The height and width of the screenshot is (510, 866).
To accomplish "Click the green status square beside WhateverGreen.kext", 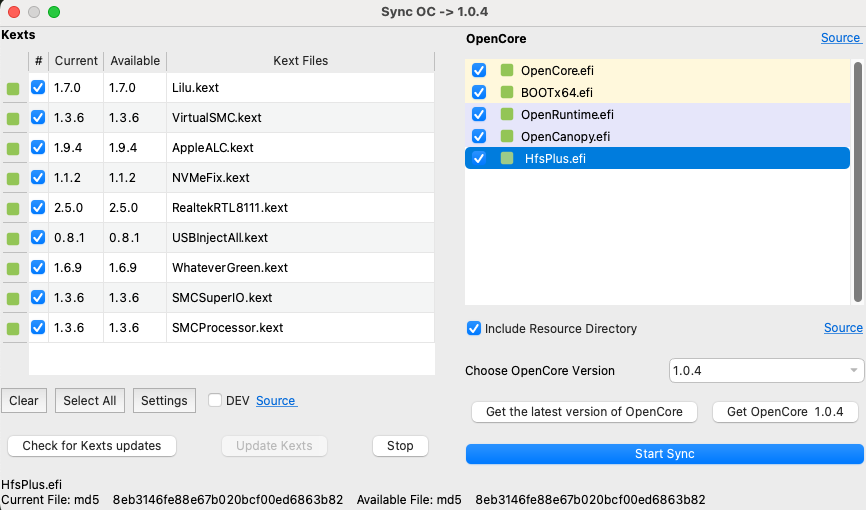I will [13, 269].
